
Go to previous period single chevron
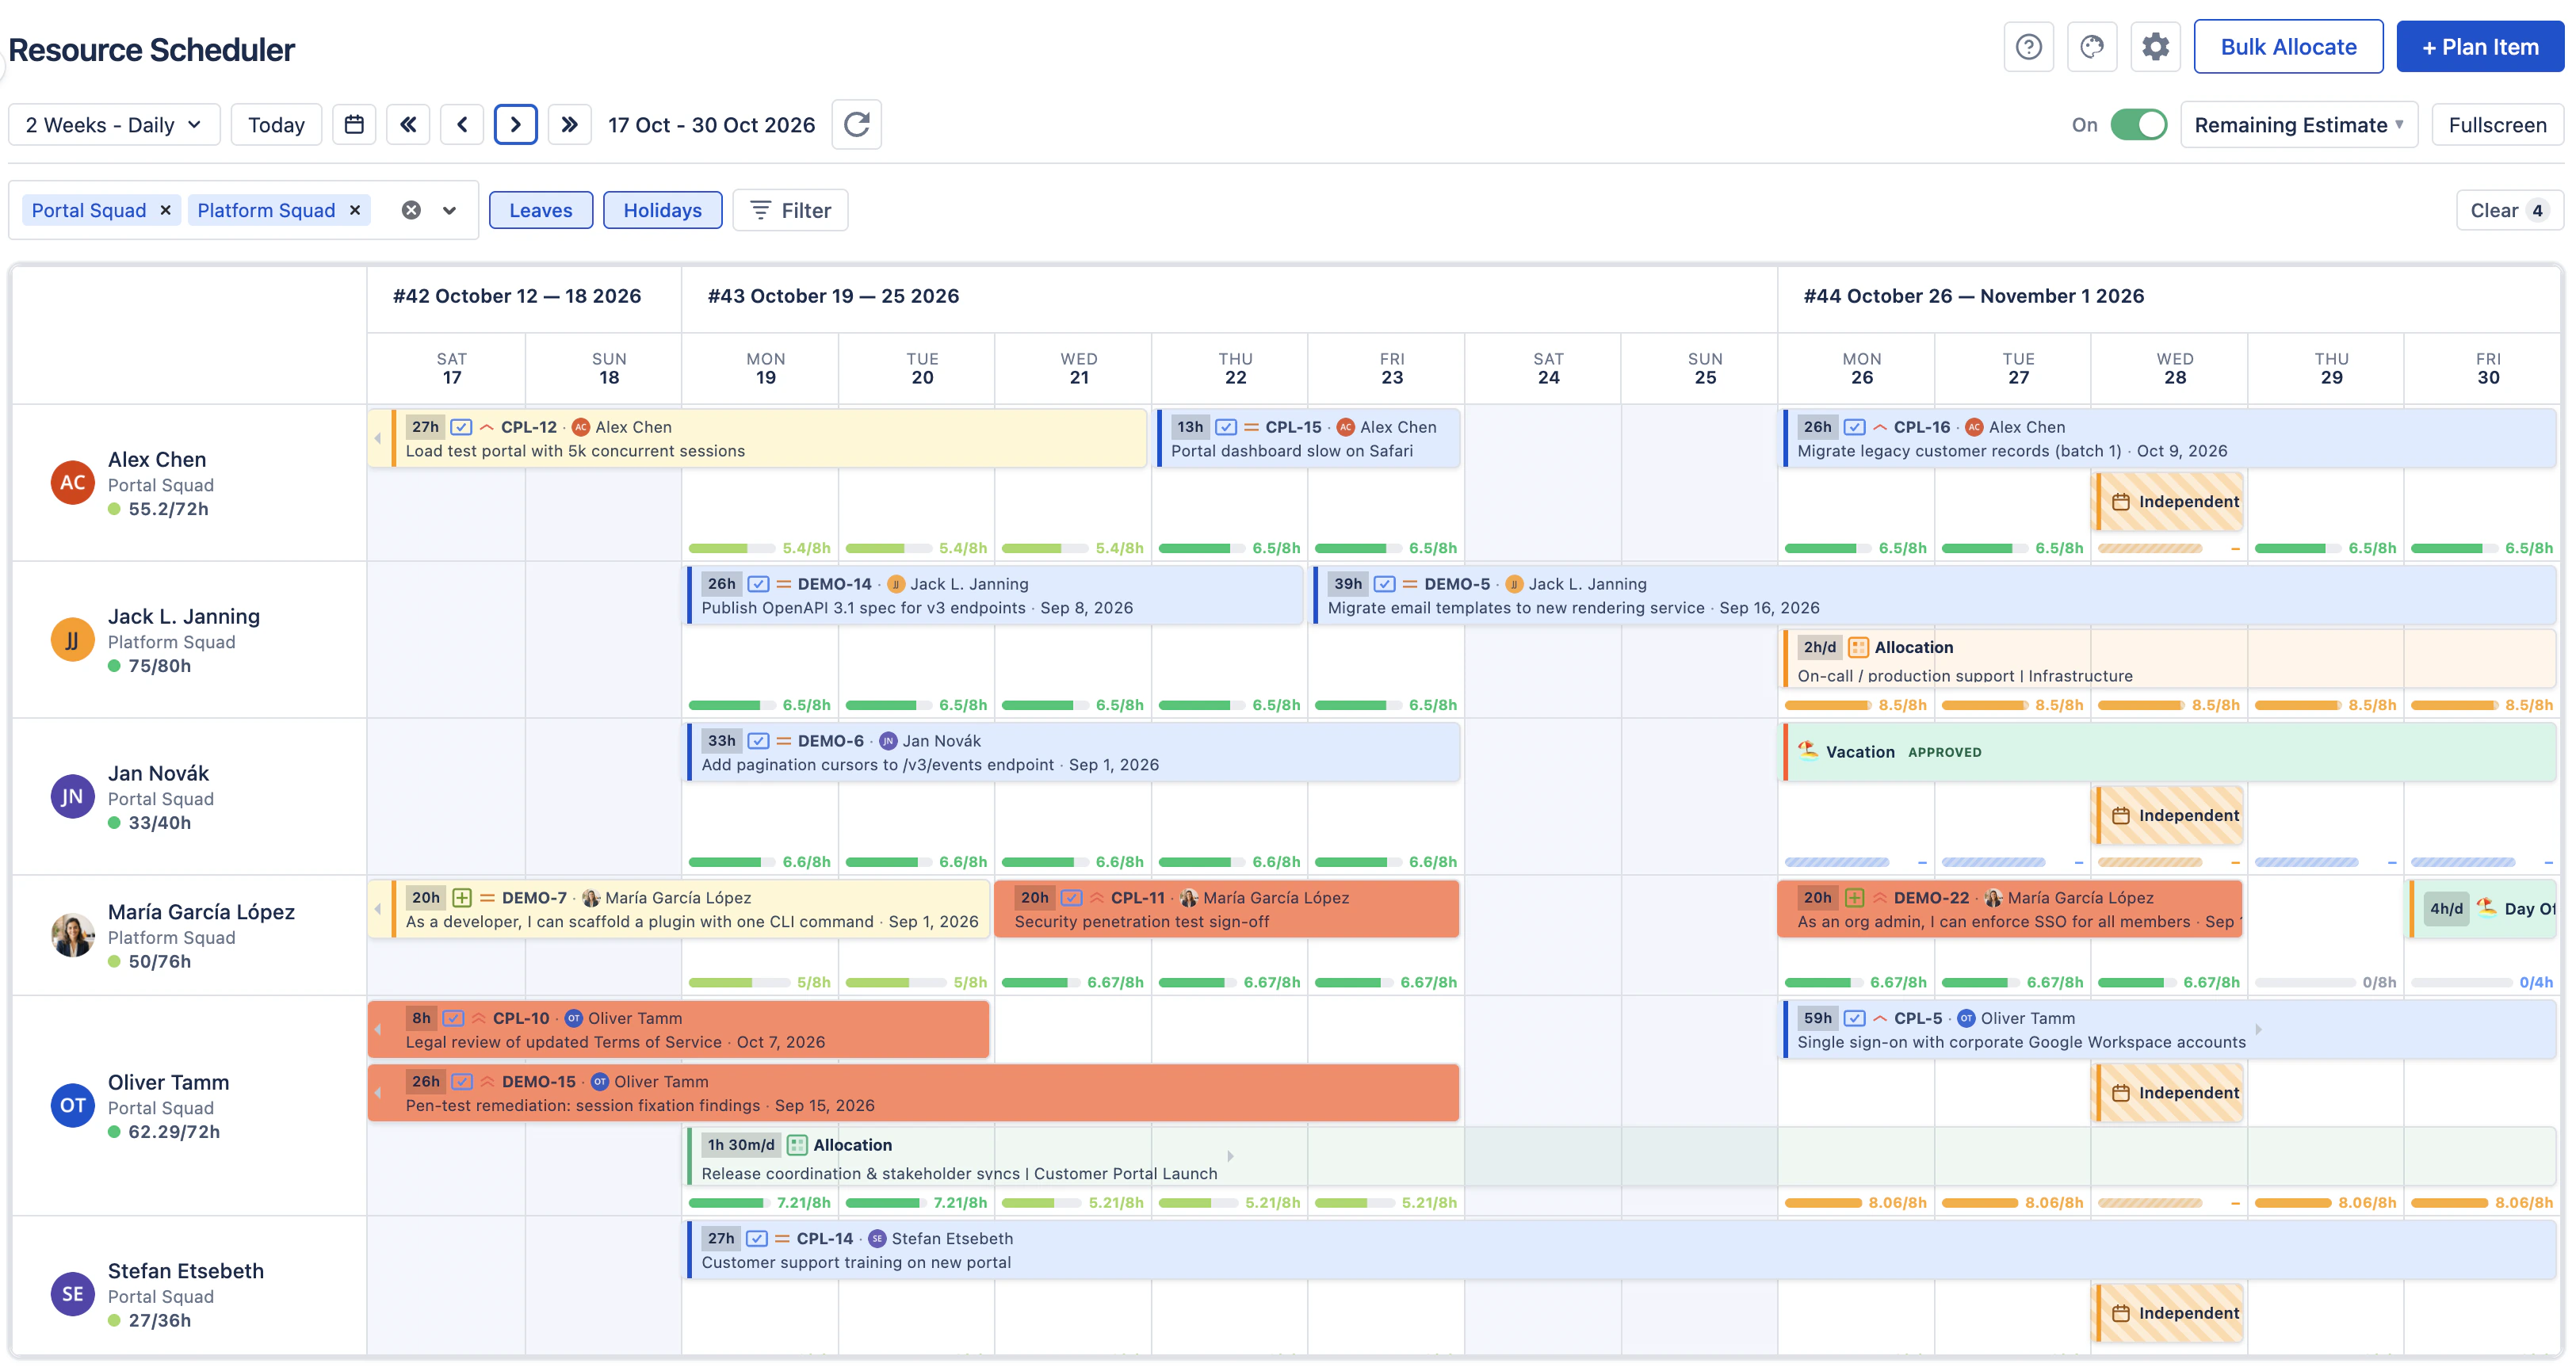pyautogui.click(x=462, y=125)
